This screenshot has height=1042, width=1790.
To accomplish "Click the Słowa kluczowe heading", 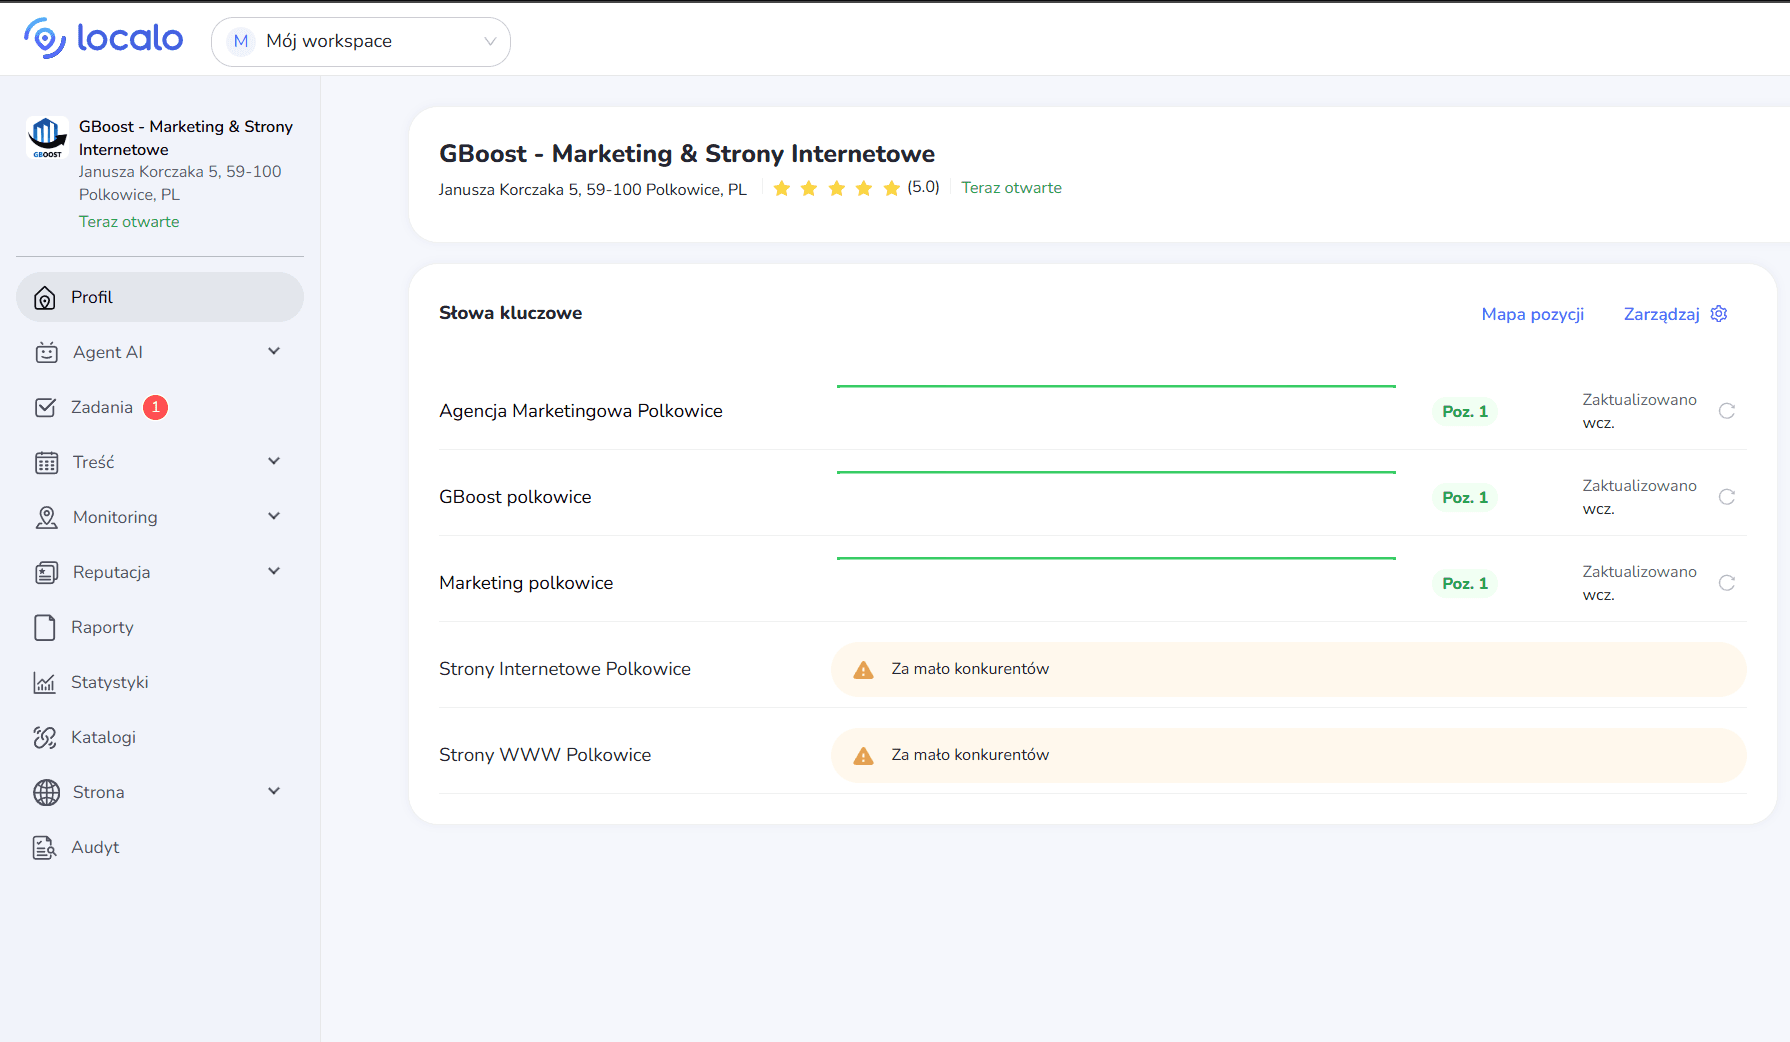I will [x=510, y=313].
